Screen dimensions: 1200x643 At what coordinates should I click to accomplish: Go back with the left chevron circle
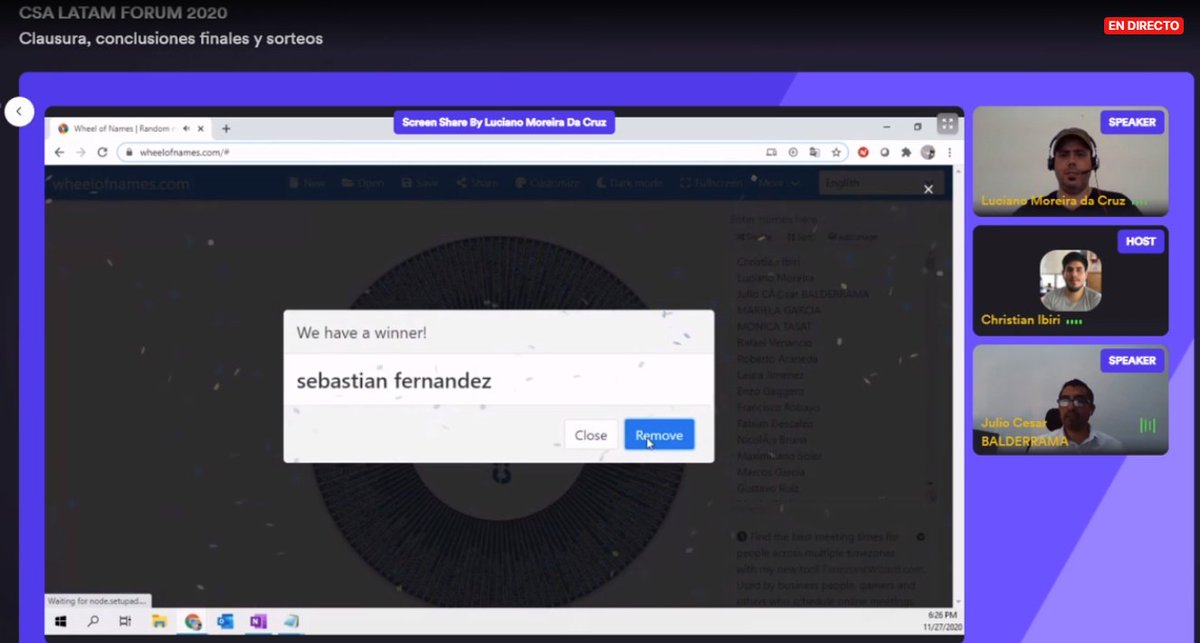(19, 111)
